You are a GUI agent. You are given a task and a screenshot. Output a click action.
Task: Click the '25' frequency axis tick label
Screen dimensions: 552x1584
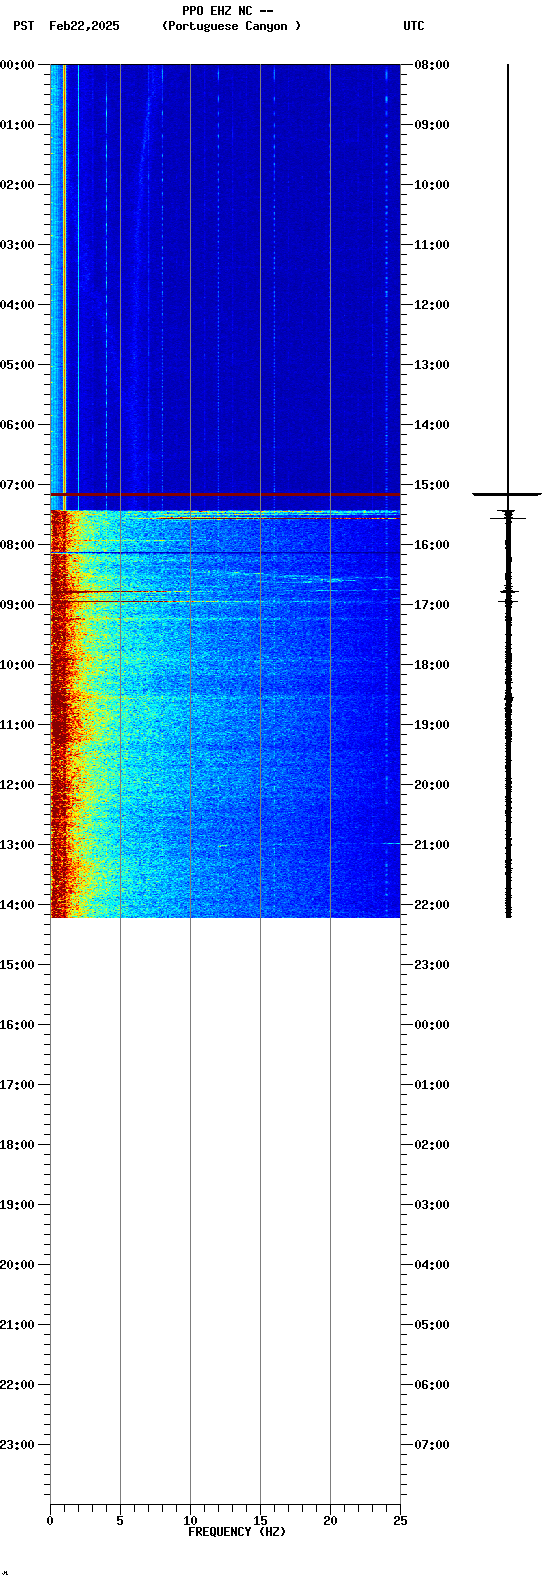(x=400, y=1521)
